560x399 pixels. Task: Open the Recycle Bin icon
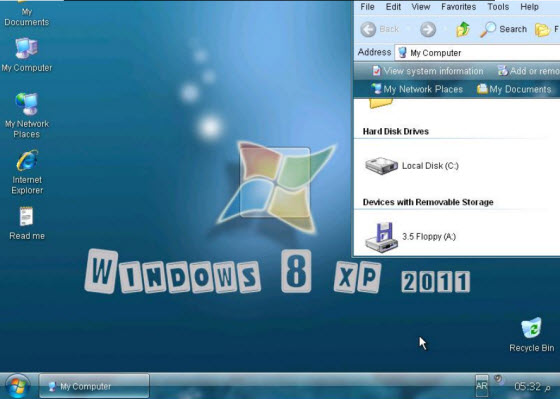coord(531,335)
